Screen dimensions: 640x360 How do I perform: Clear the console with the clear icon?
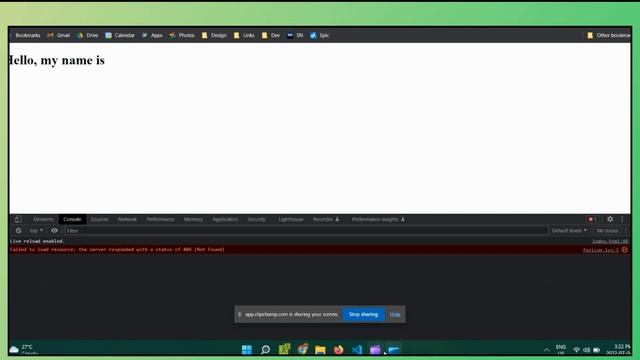click(18, 231)
